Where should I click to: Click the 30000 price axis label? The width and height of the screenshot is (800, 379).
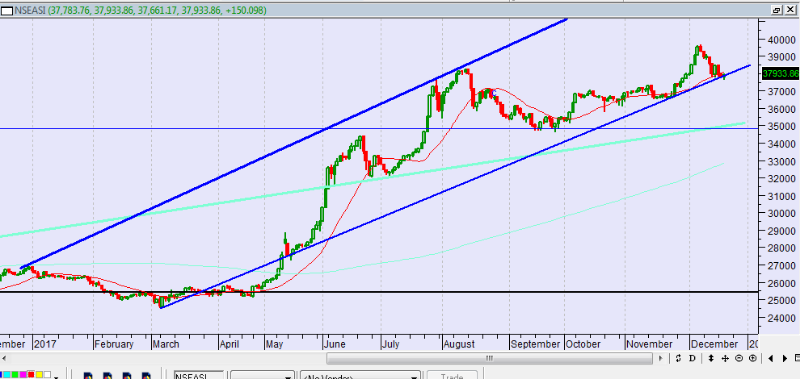(783, 214)
